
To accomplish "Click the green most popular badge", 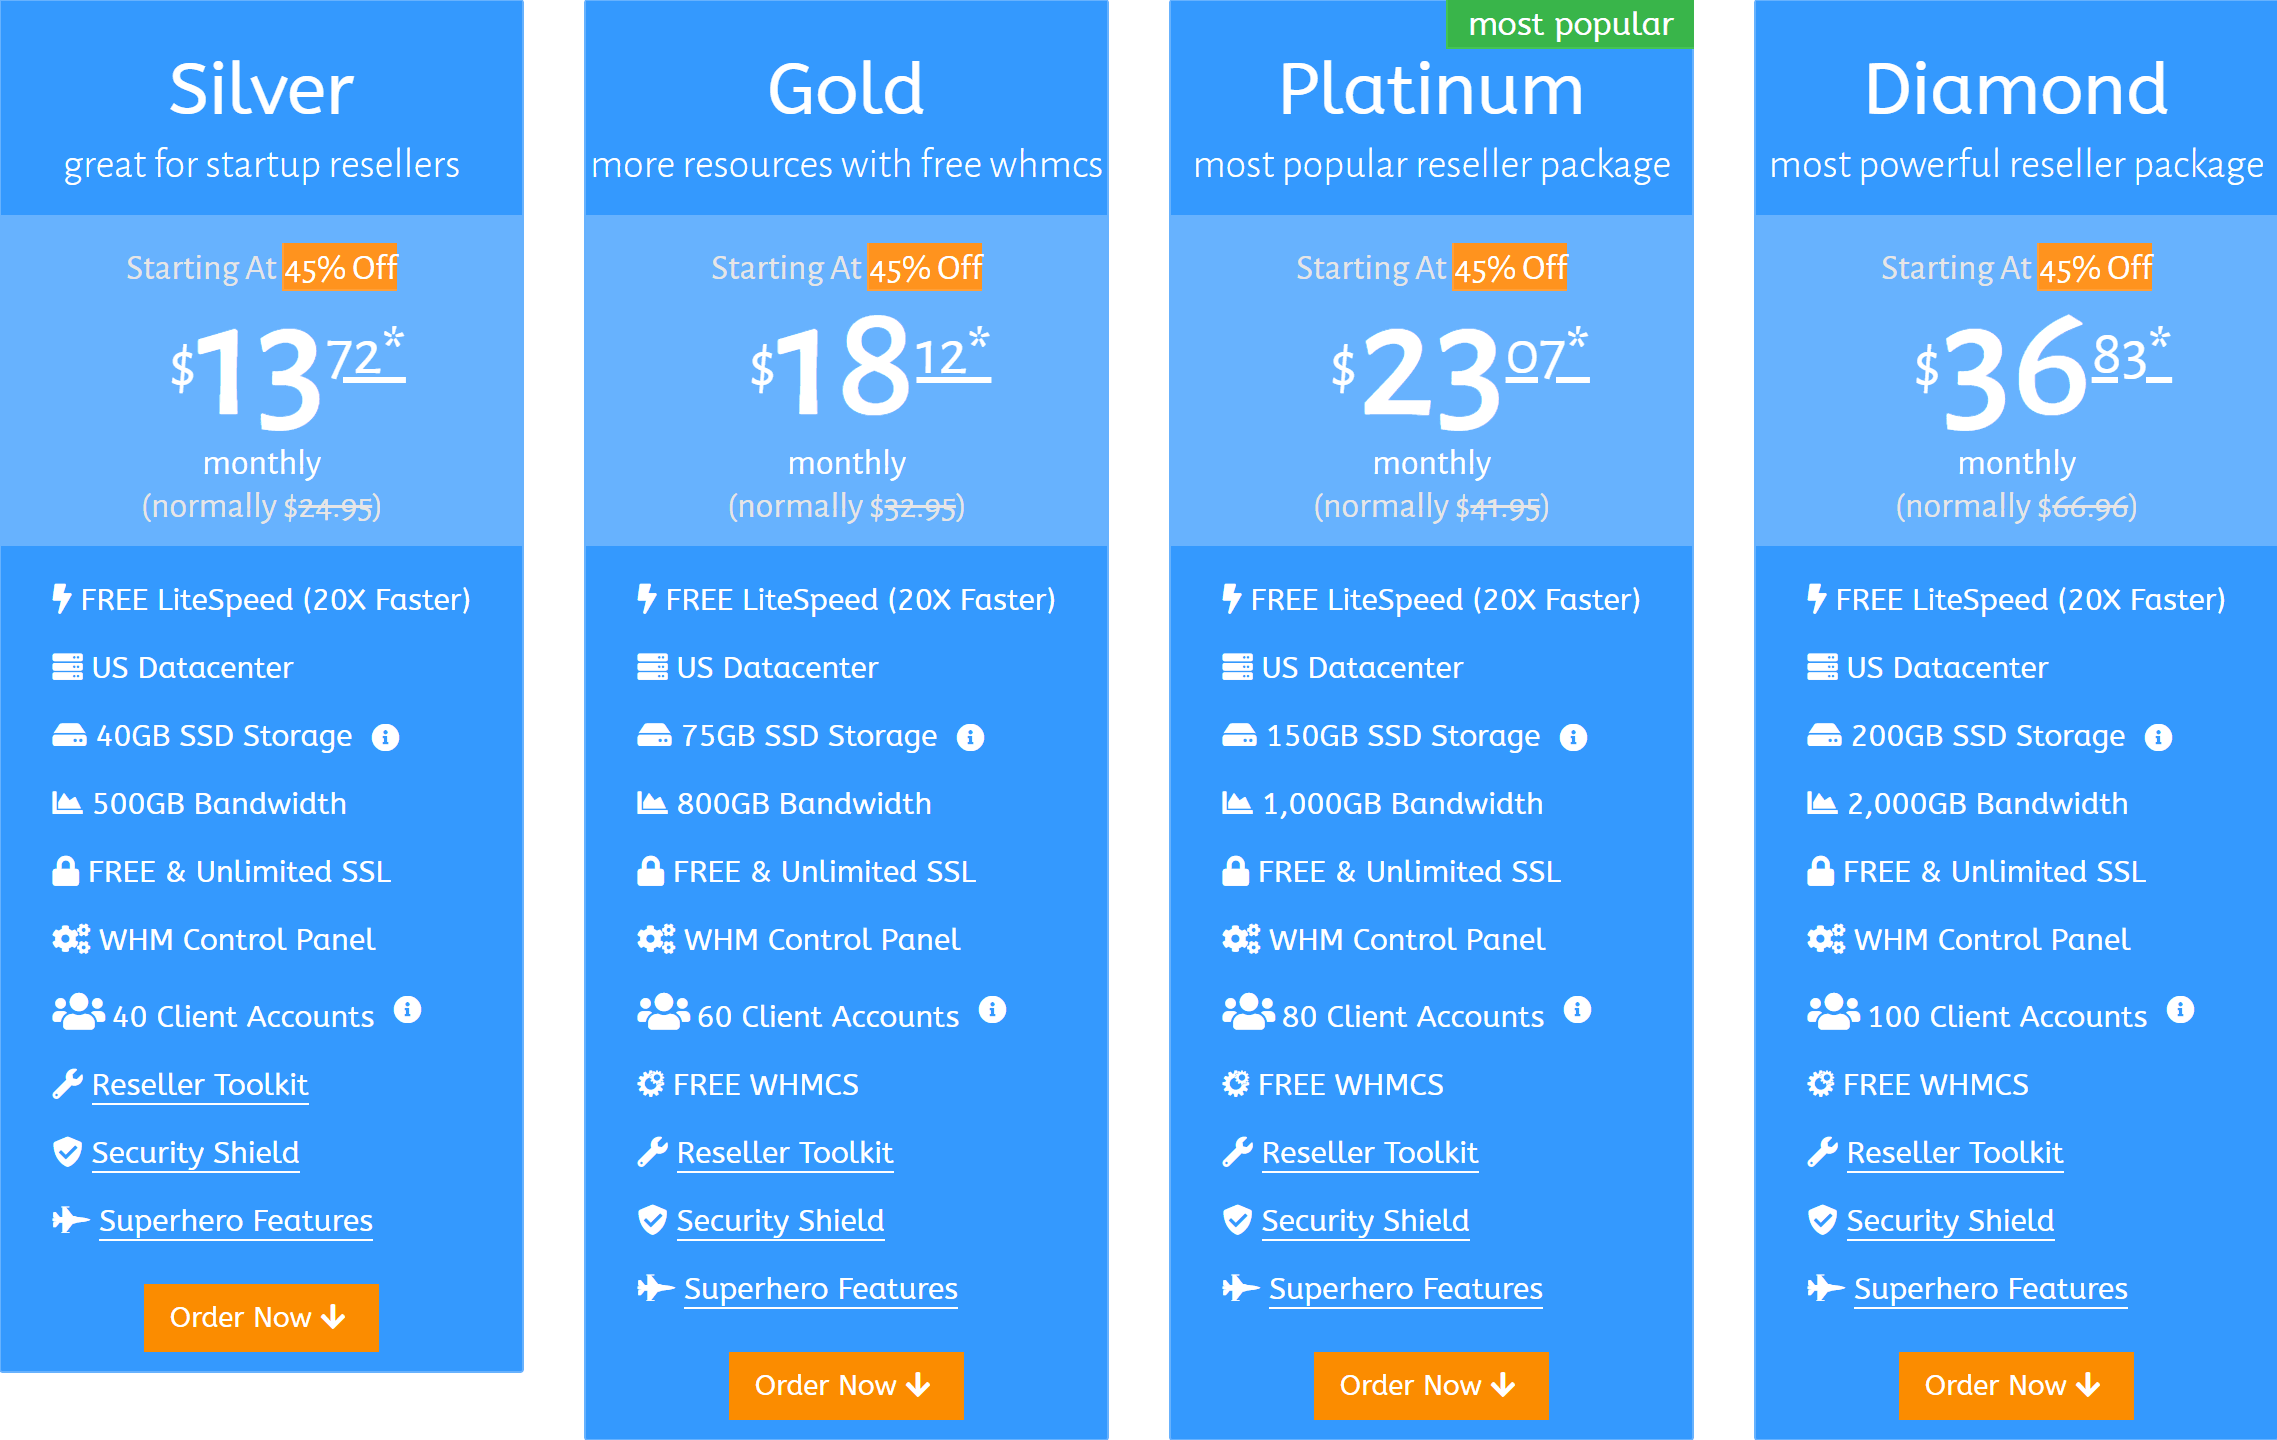I will [1570, 24].
